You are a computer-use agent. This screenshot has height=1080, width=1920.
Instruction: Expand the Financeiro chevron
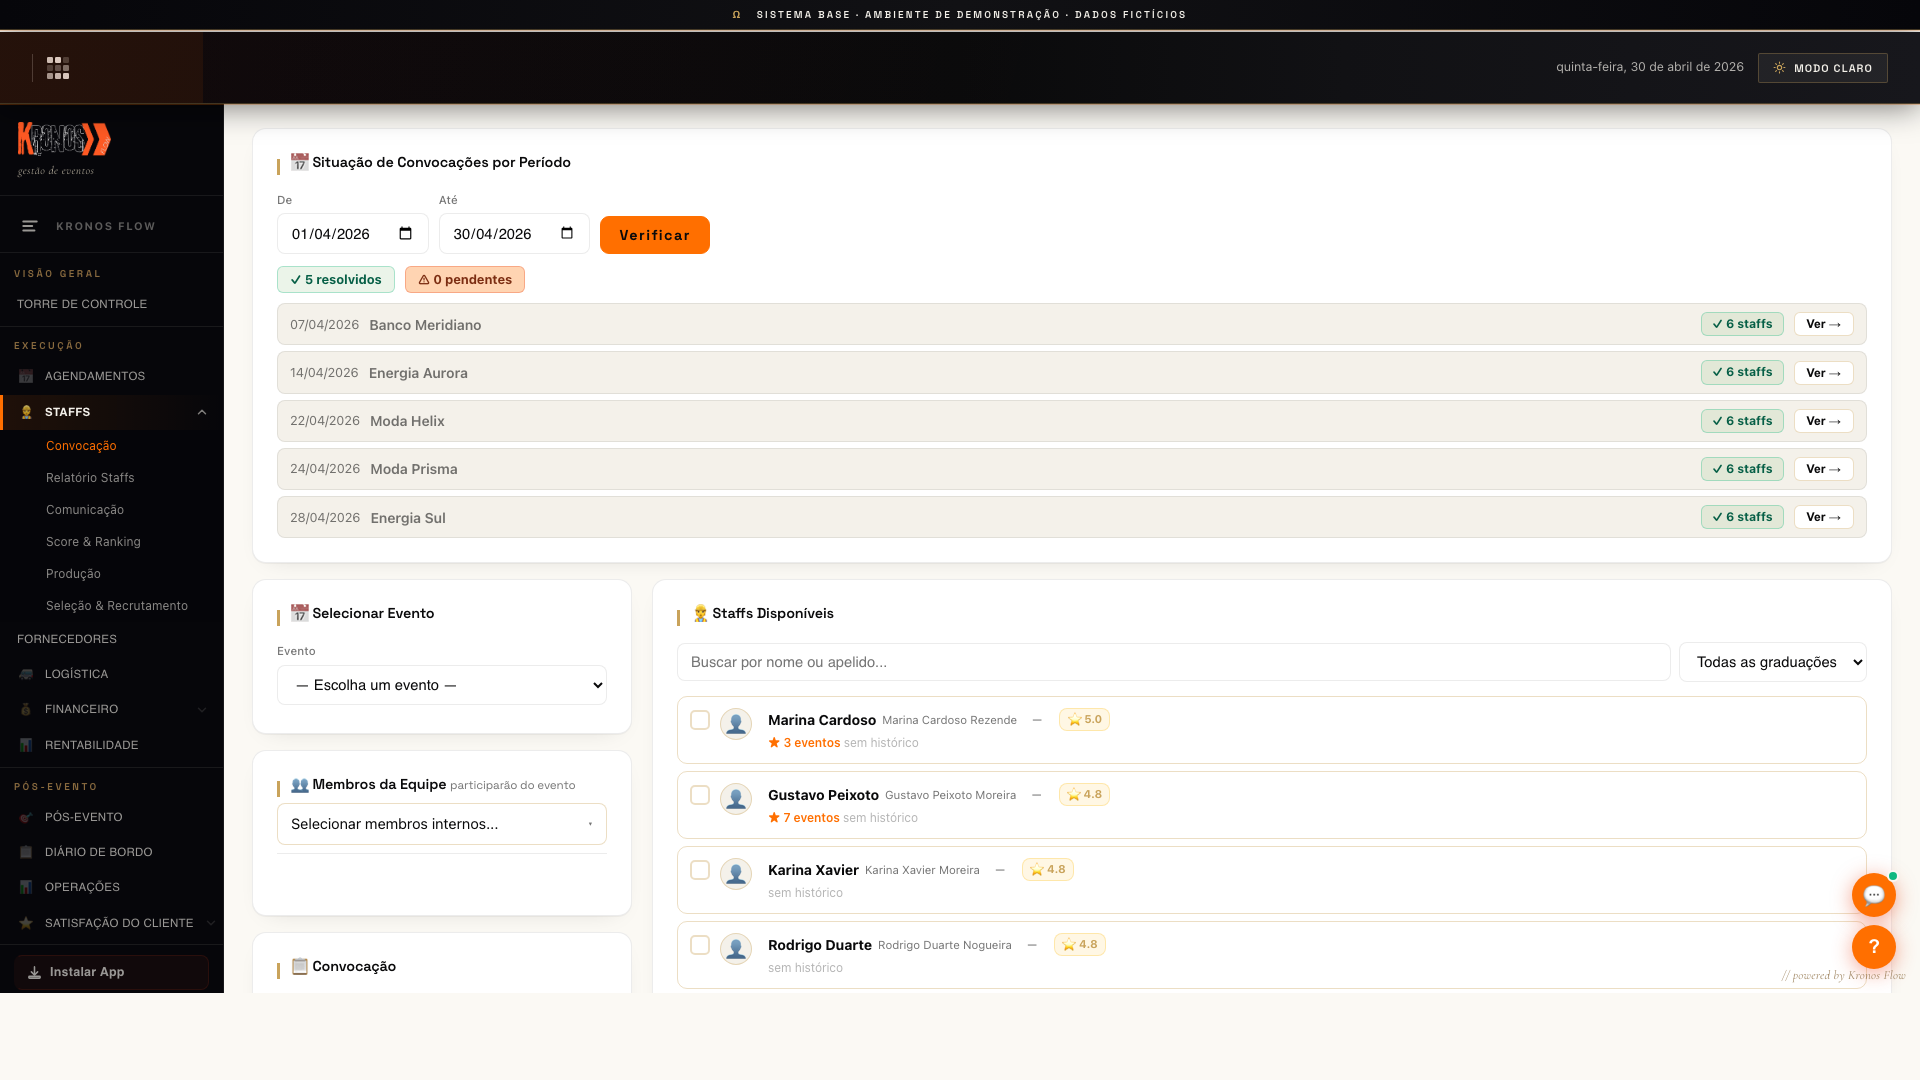coord(202,709)
